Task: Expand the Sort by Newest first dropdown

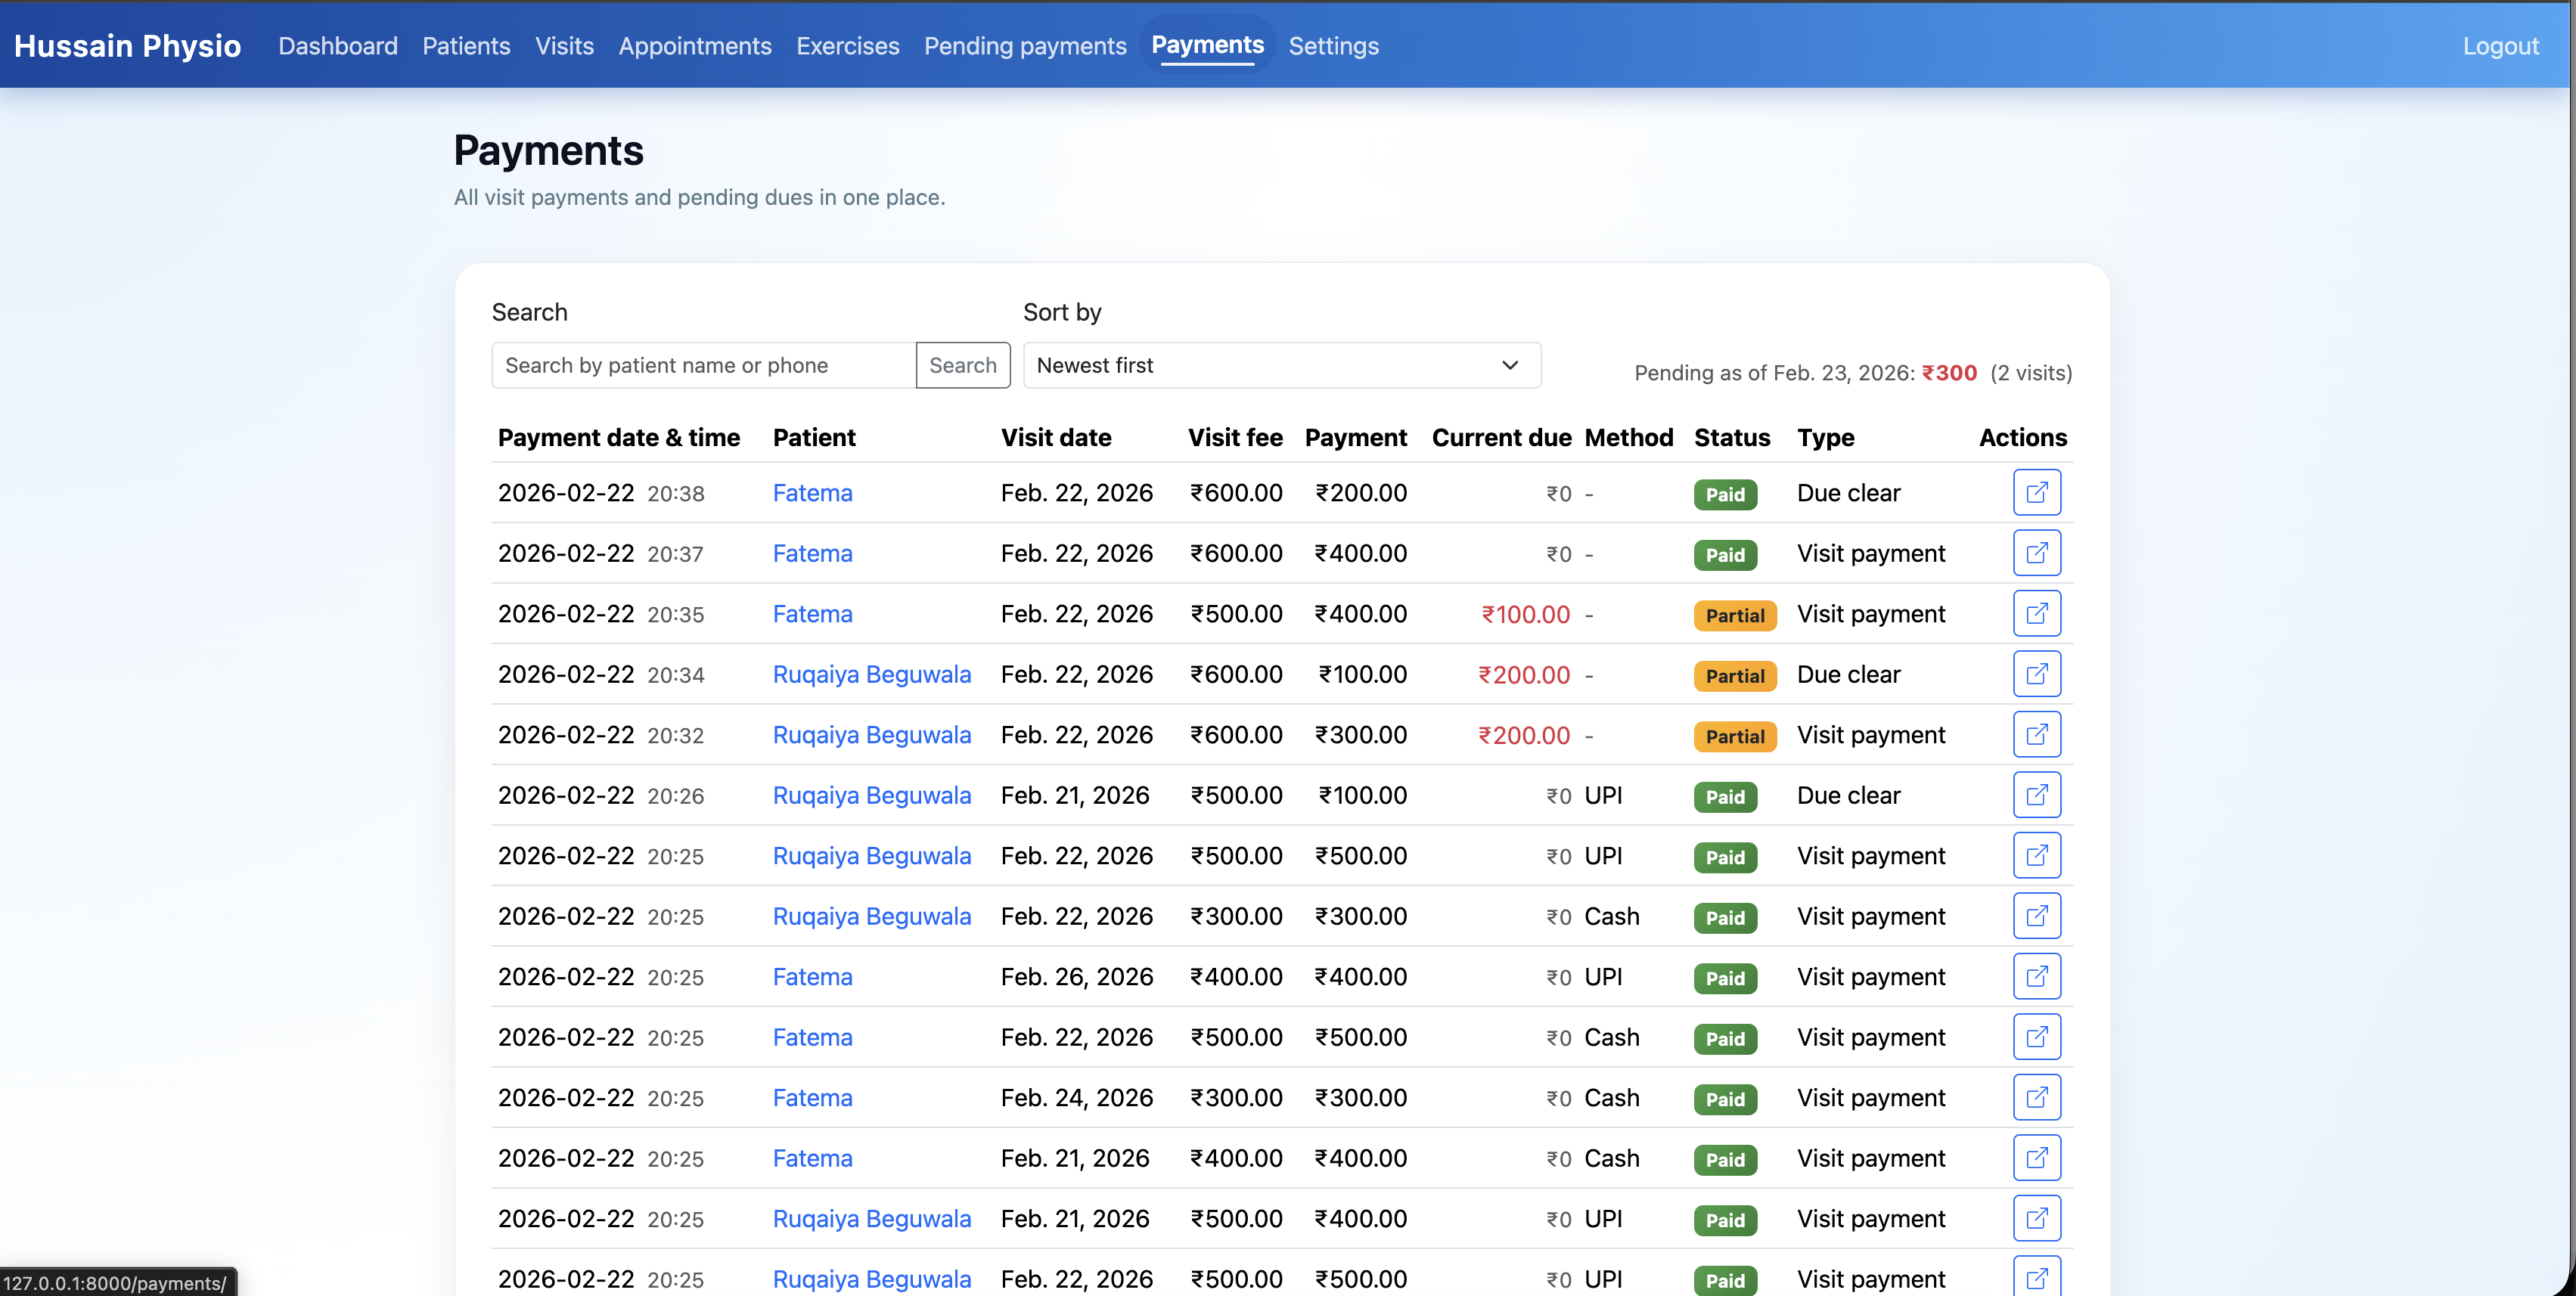Action: click(x=1281, y=365)
